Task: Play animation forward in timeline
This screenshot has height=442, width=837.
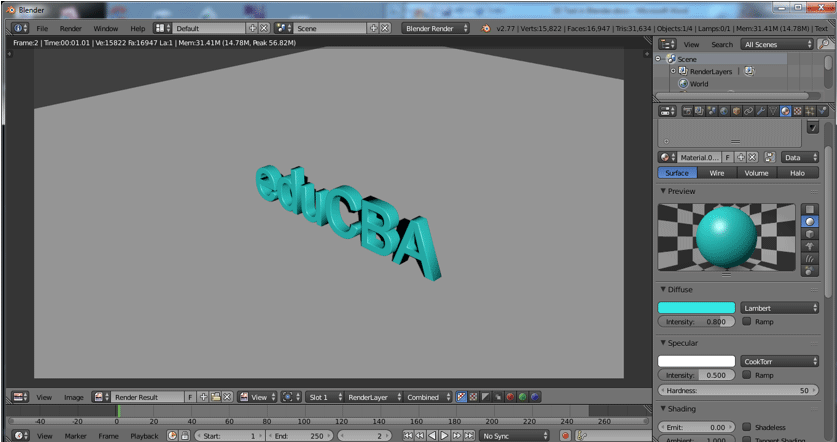Action: tap(444, 436)
